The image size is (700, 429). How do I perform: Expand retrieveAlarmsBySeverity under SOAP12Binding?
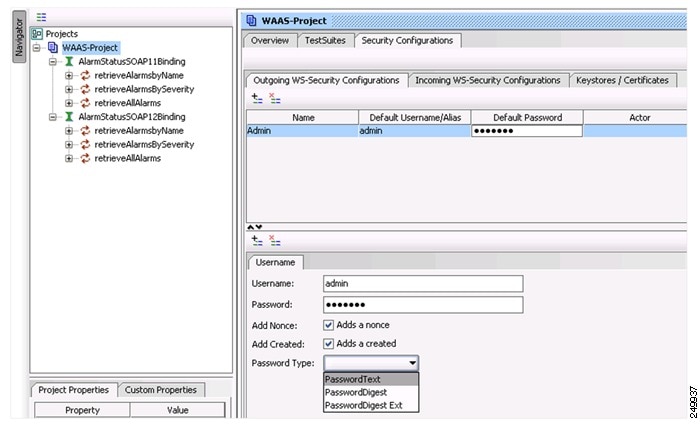click(69, 144)
